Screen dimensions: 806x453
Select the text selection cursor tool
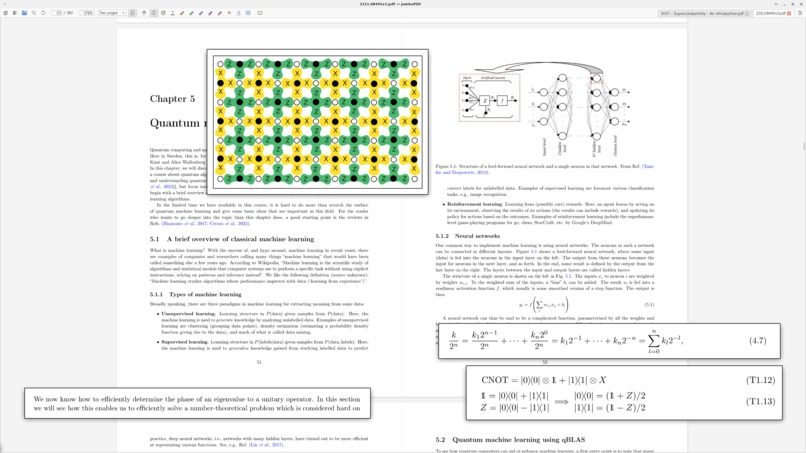(x=154, y=13)
